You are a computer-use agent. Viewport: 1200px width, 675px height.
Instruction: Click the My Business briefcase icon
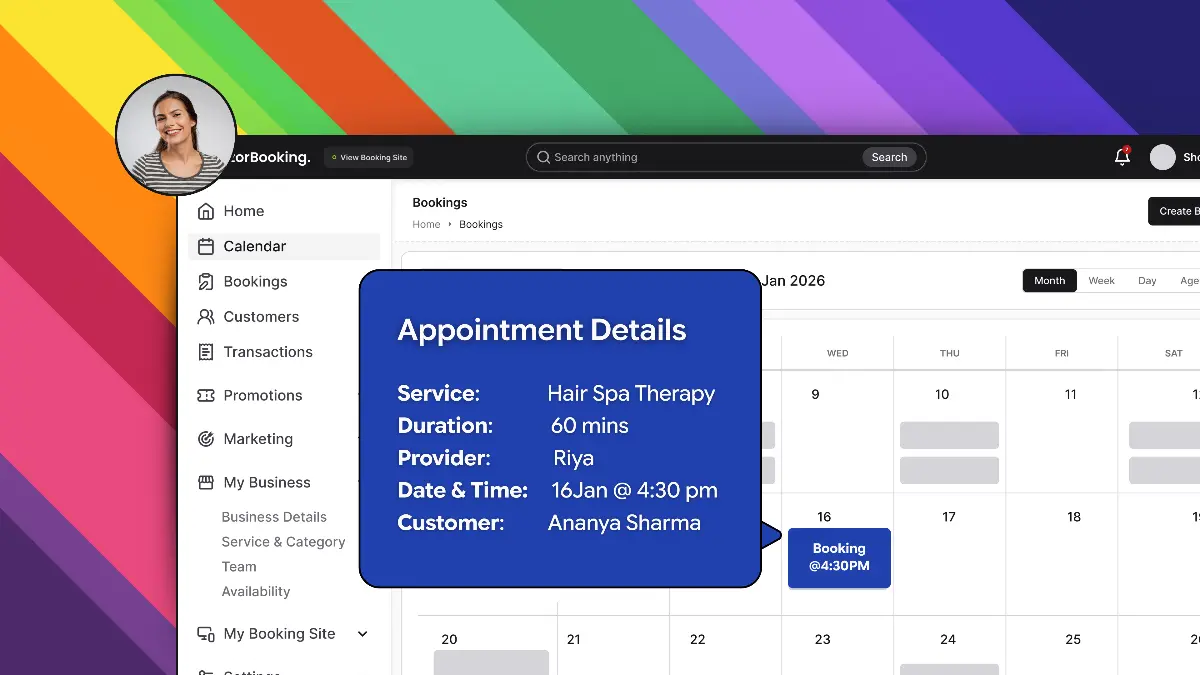[x=207, y=482]
